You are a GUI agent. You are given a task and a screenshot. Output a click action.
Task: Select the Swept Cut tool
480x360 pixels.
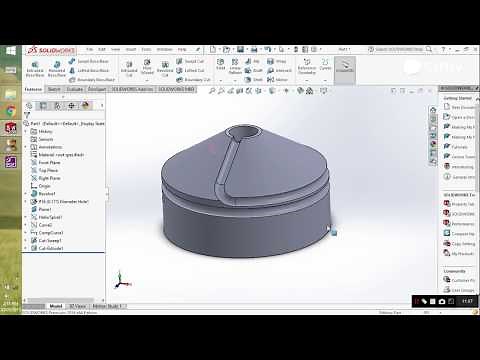click(190, 61)
